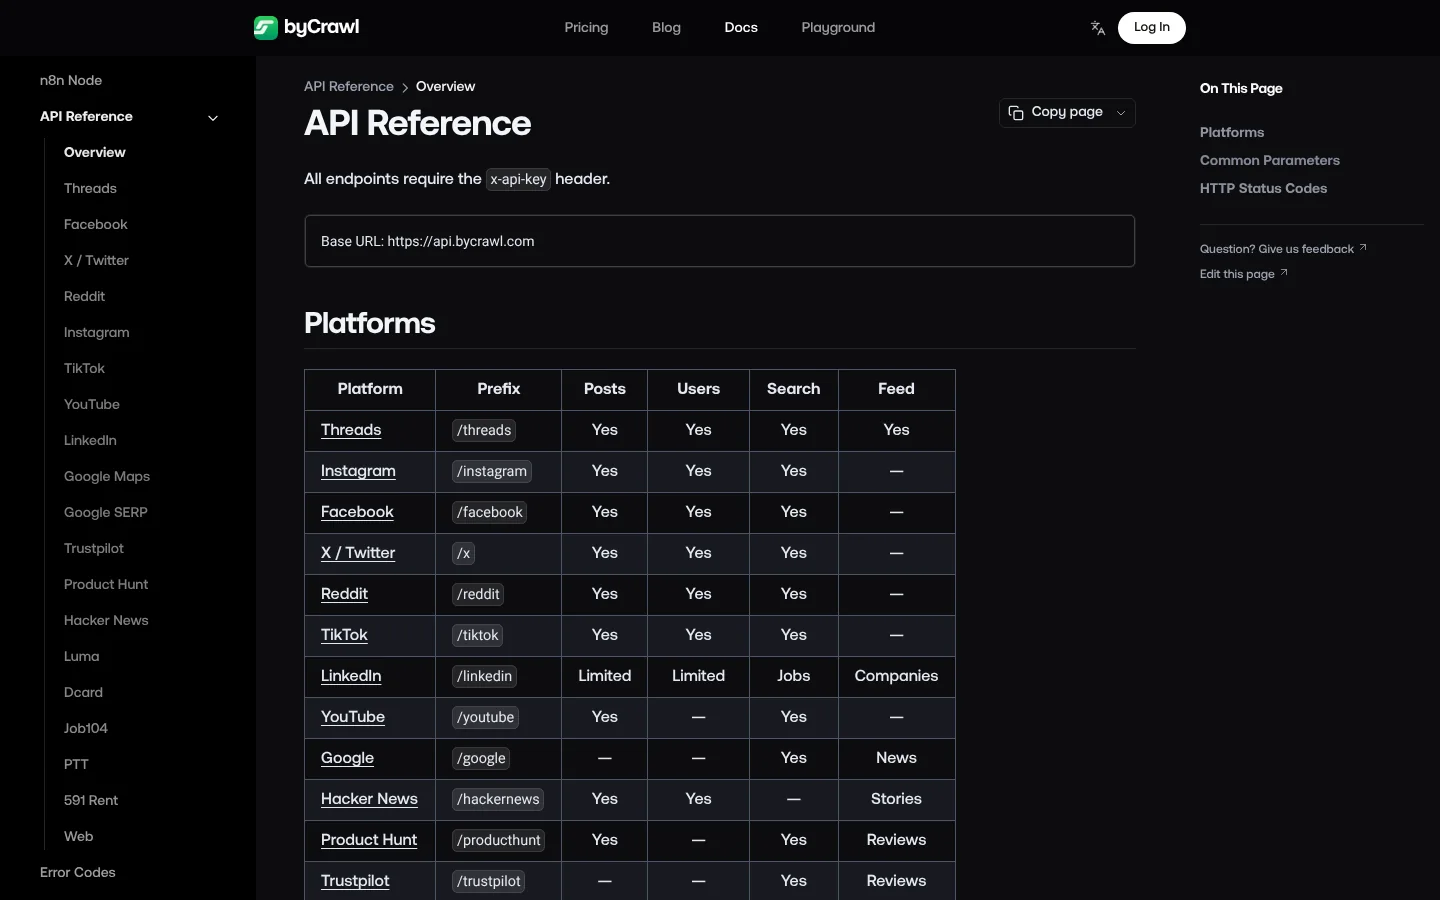Click the LinkedIn link in the table

pyautogui.click(x=351, y=676)
